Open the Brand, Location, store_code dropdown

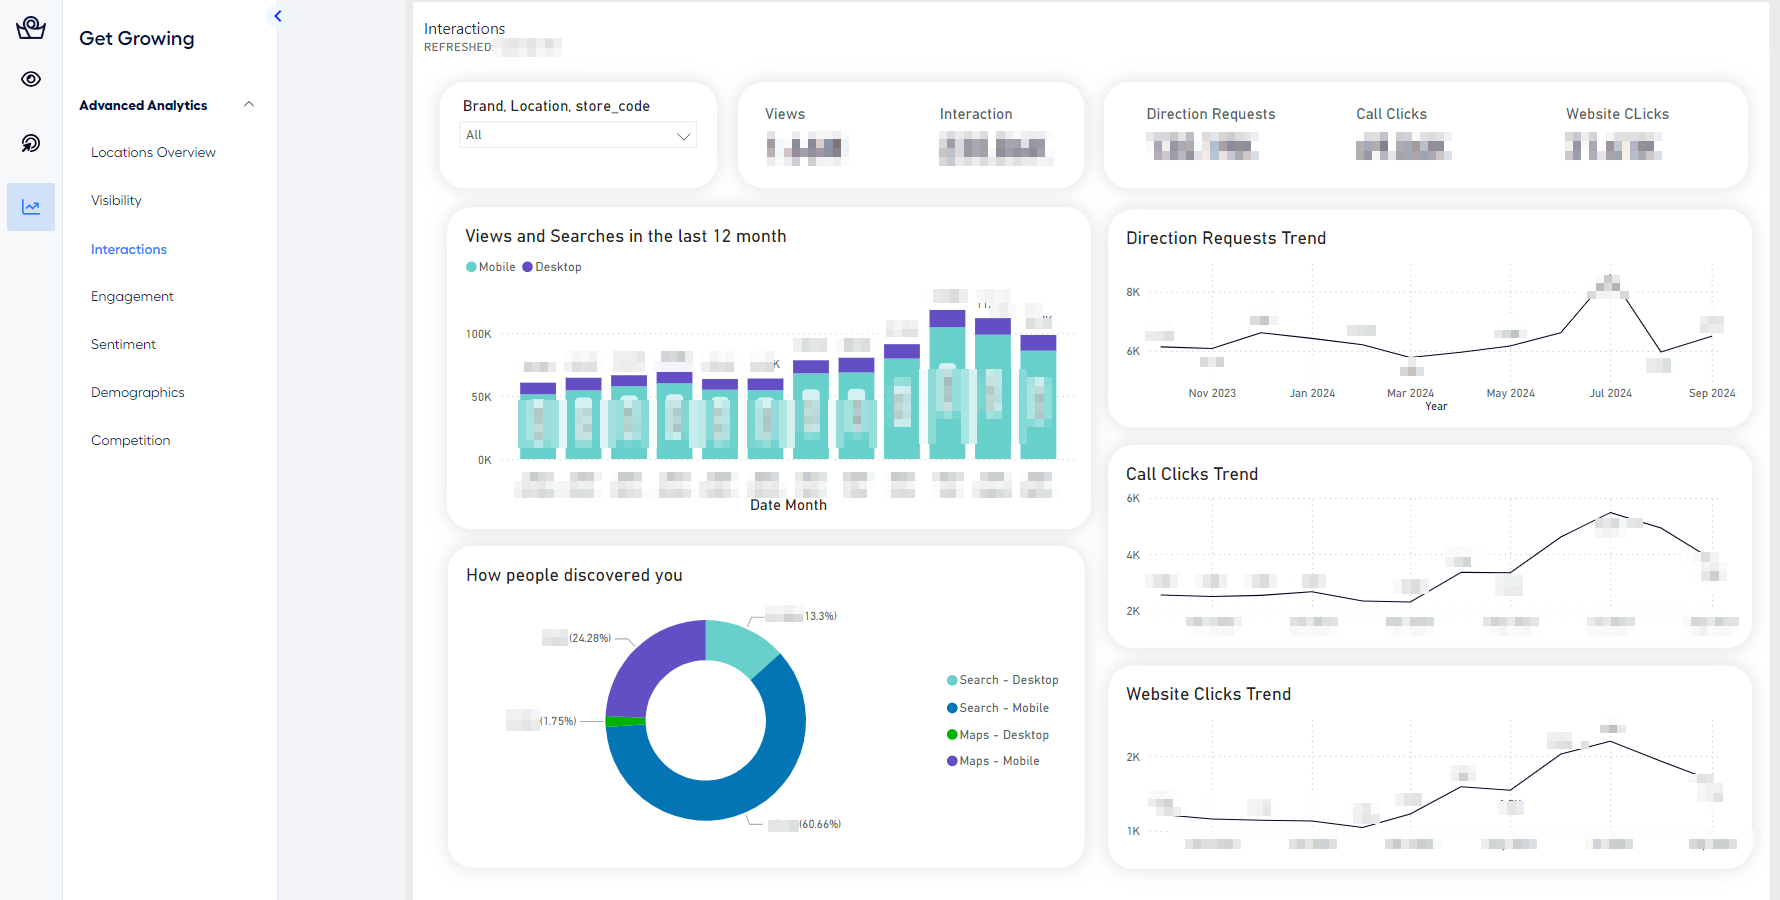tap(577, 135)
